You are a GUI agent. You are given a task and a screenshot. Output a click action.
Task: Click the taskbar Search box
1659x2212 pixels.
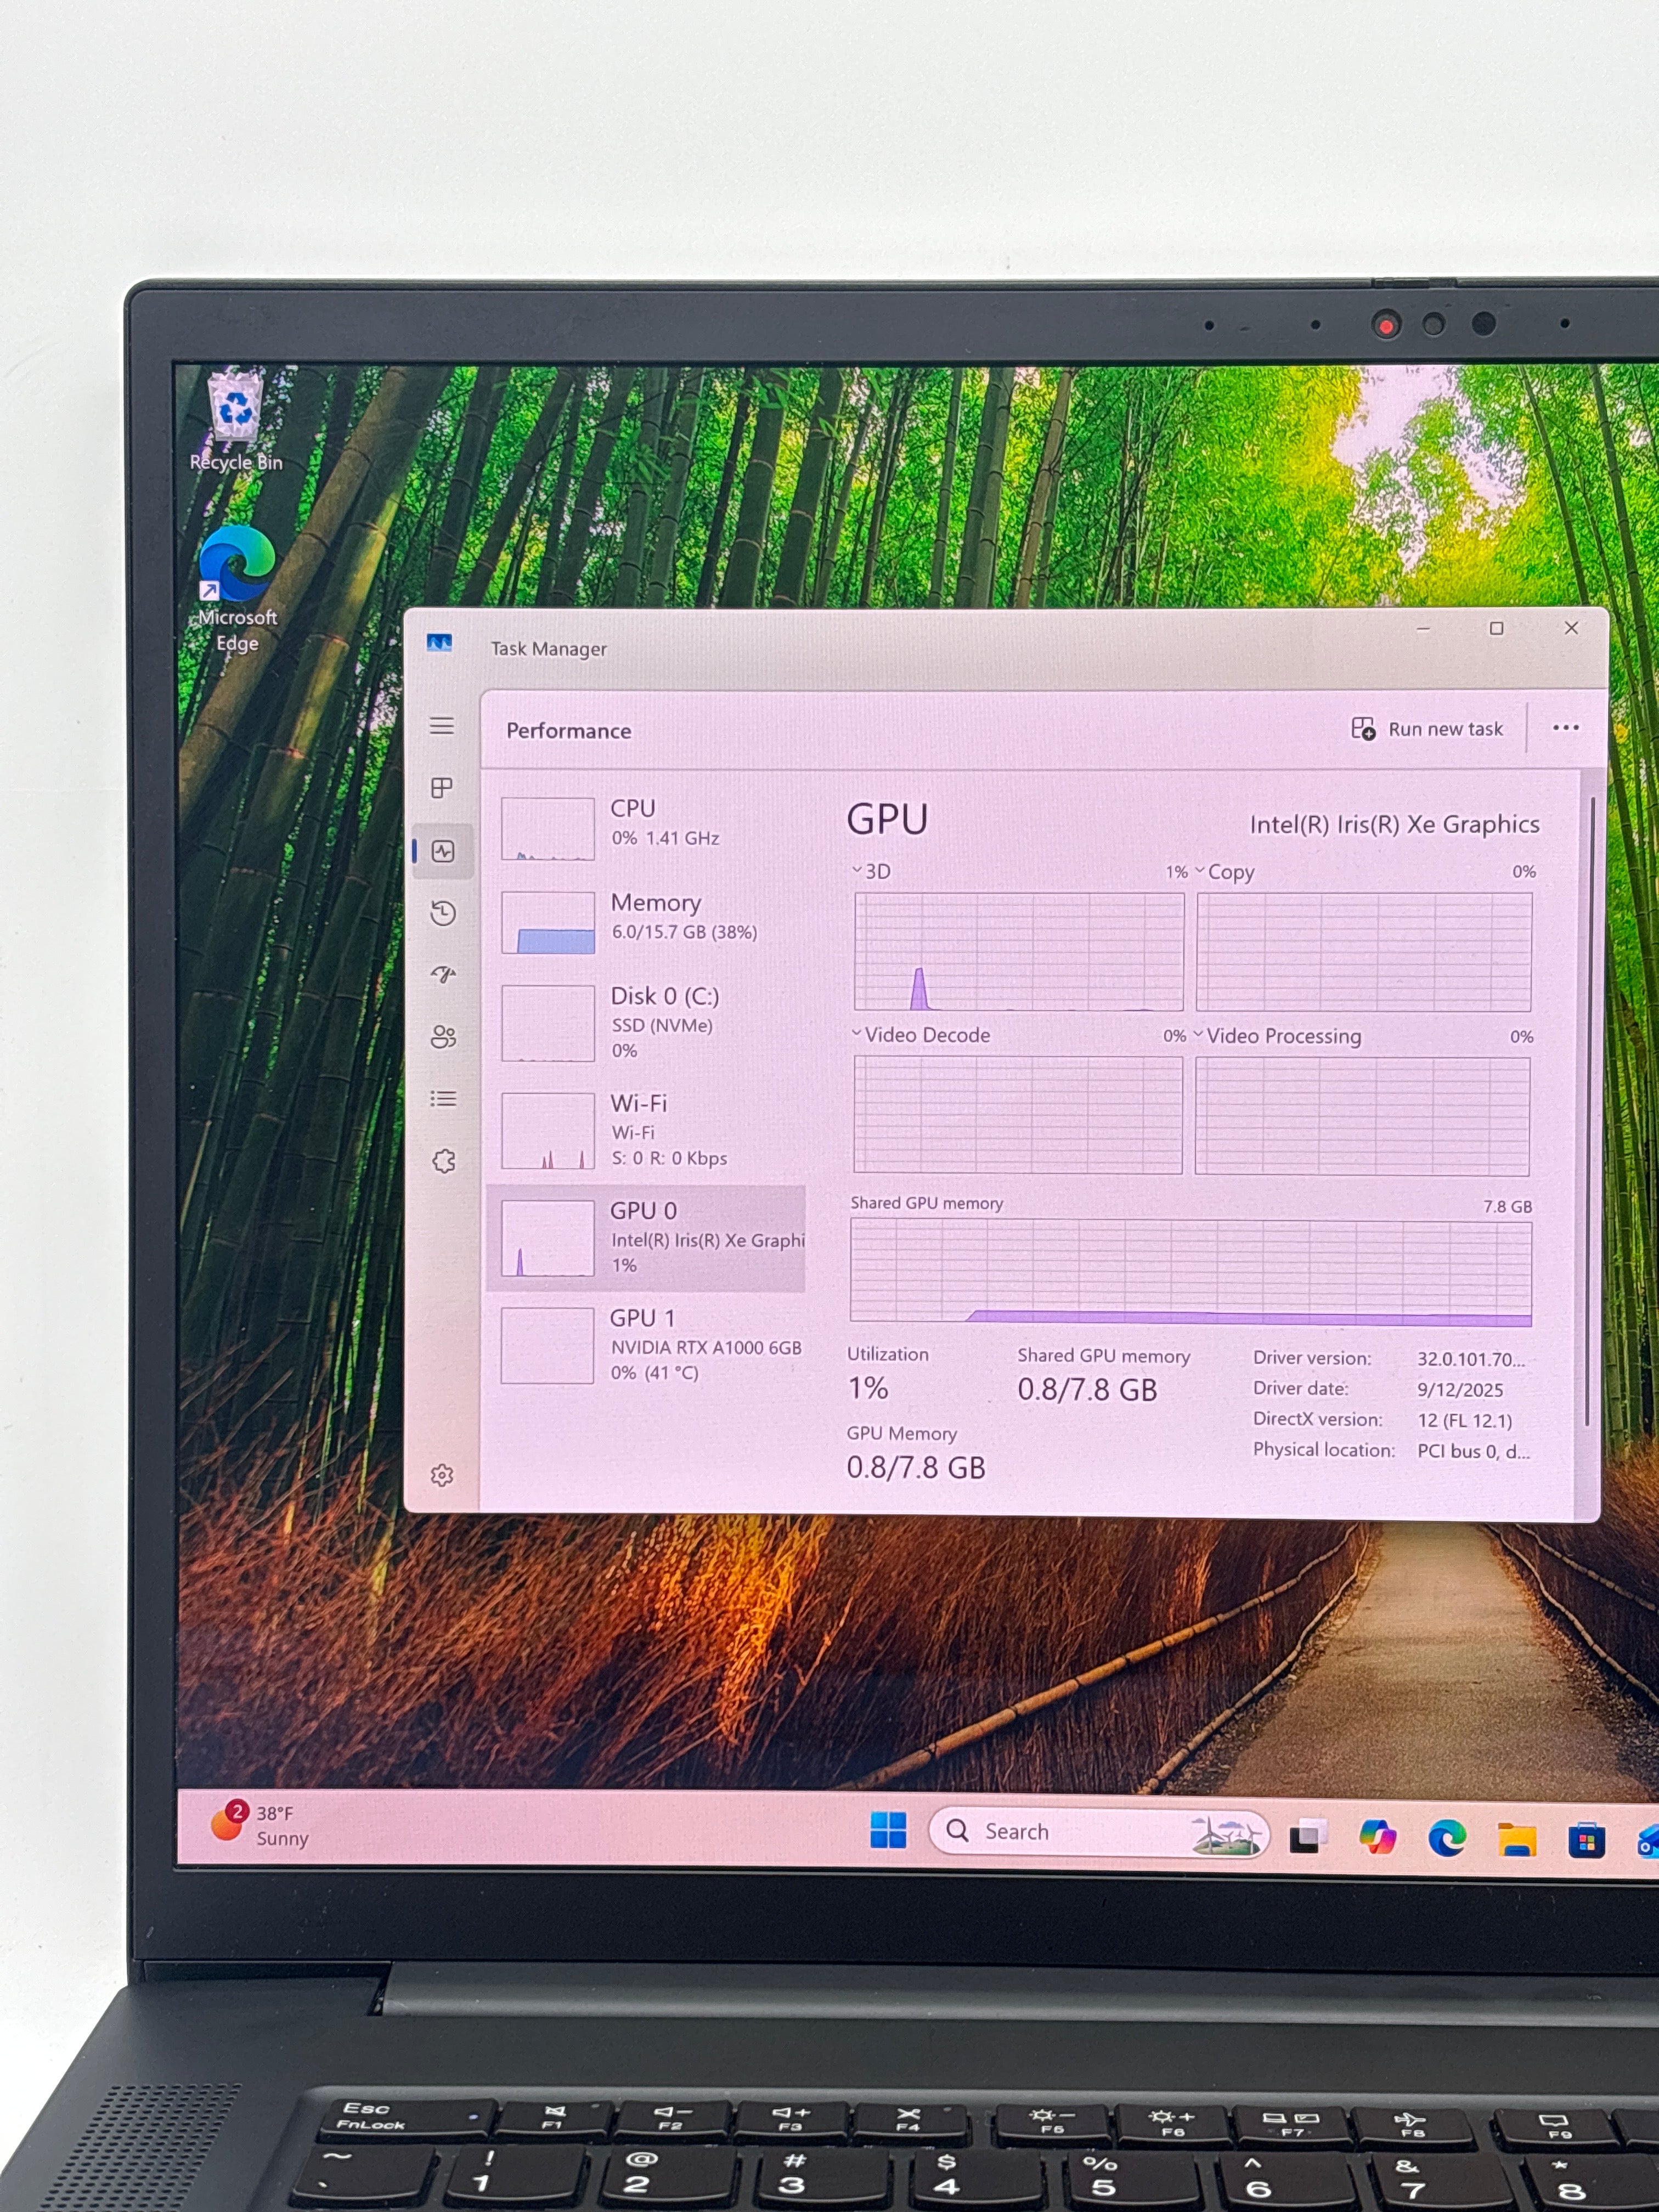[1099, 1832]
